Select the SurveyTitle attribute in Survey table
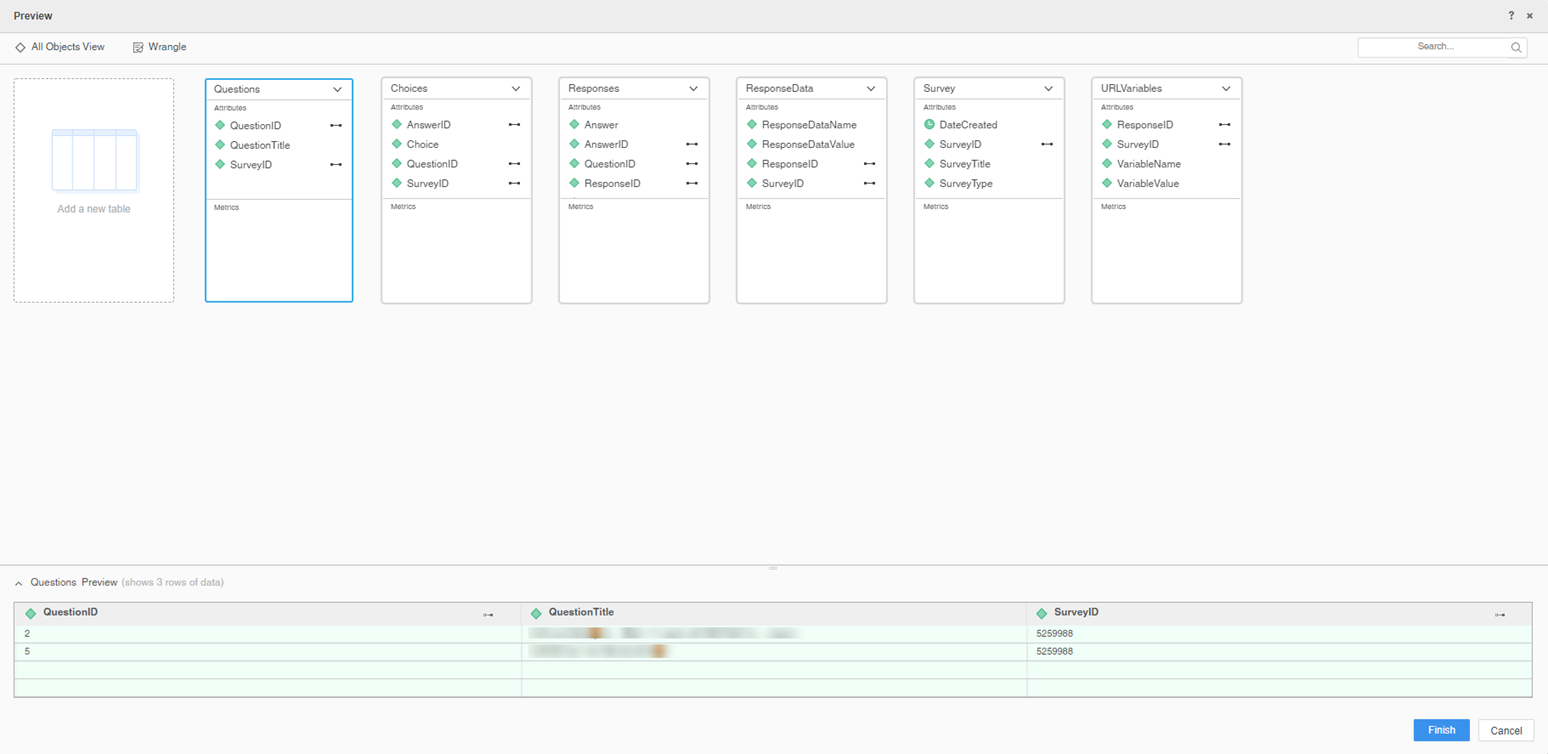 pos(964,164)
